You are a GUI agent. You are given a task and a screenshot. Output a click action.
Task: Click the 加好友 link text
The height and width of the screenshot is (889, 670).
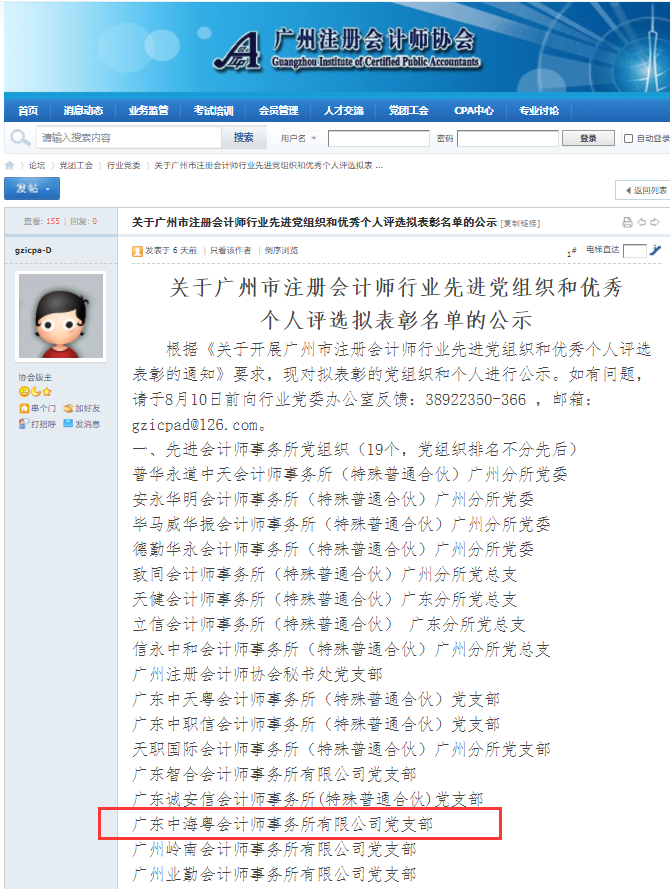pos(87,408)
